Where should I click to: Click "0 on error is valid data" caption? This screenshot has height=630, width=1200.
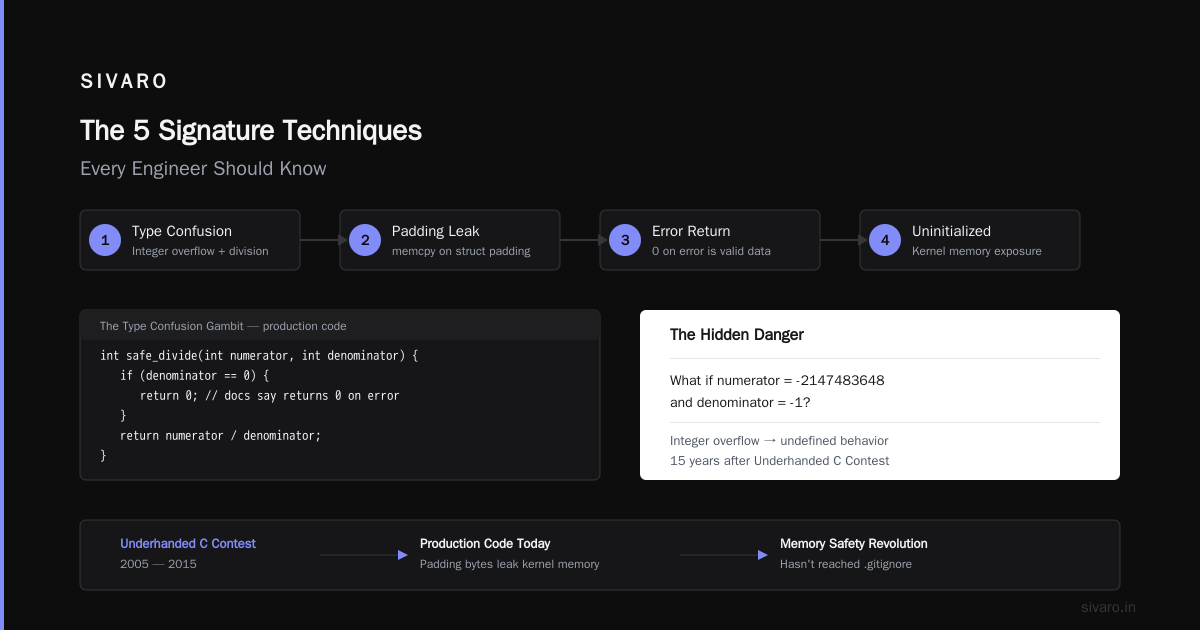[x=711, y=251]
